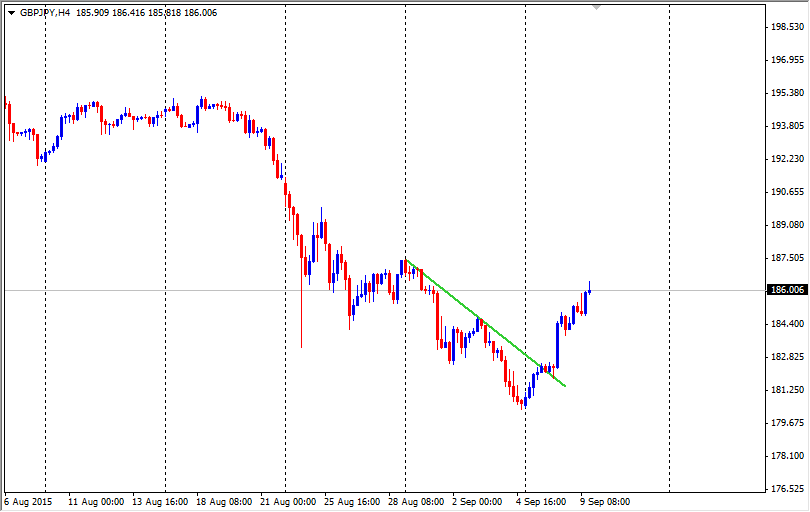This screenshot has height=512, width=810.
Task: Click the 193.805 price scale label
Action: [787, 126]
